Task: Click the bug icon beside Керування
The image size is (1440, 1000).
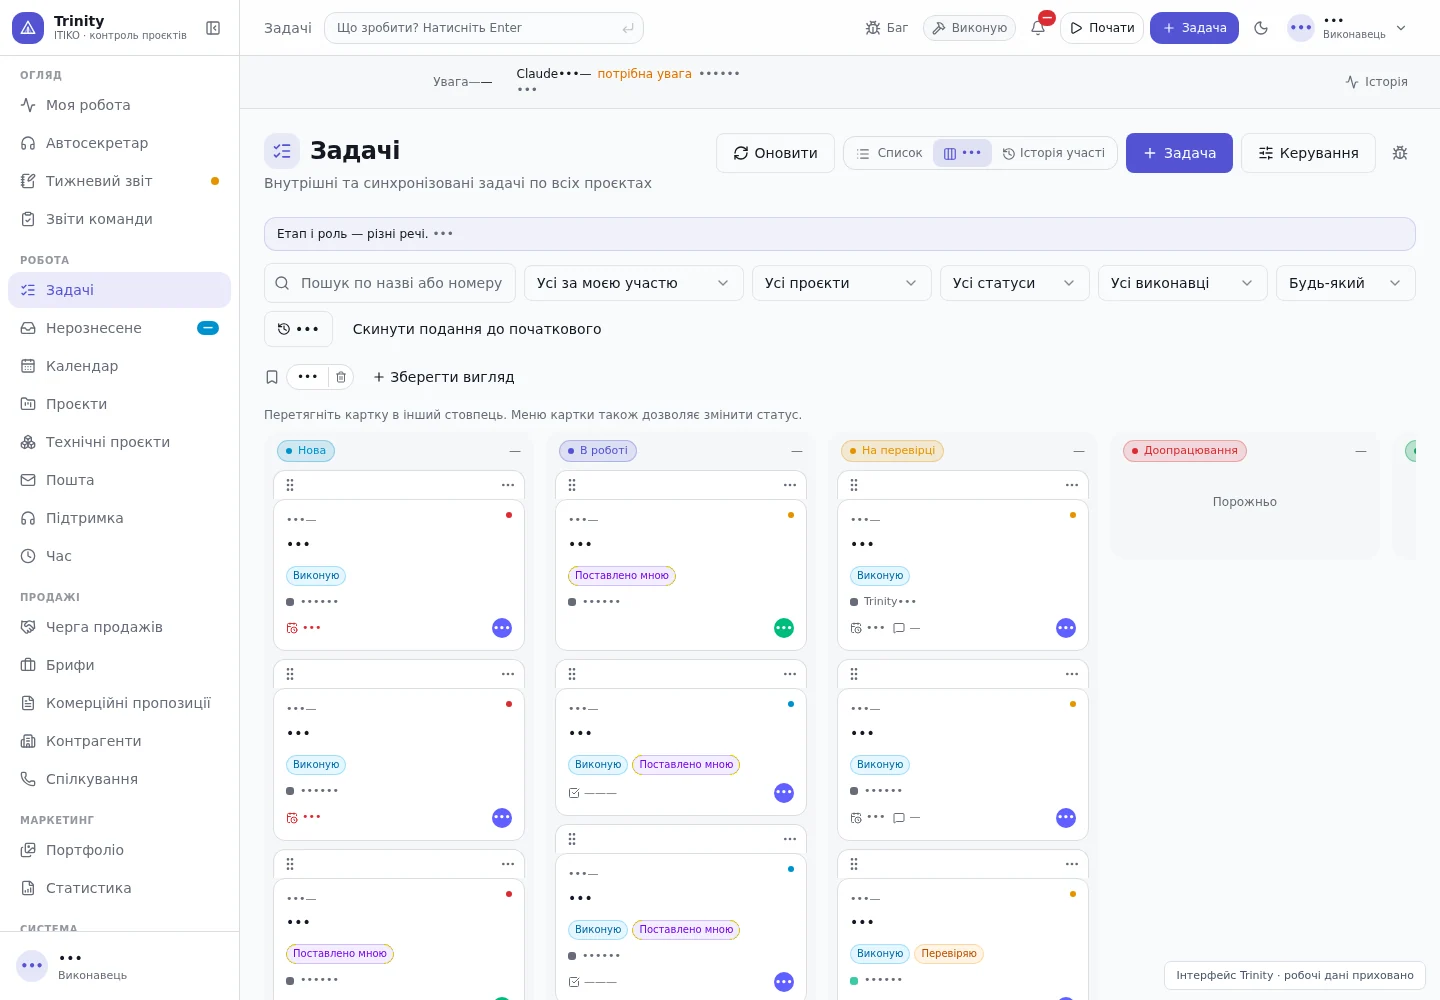Action: tap(1400, 153)
